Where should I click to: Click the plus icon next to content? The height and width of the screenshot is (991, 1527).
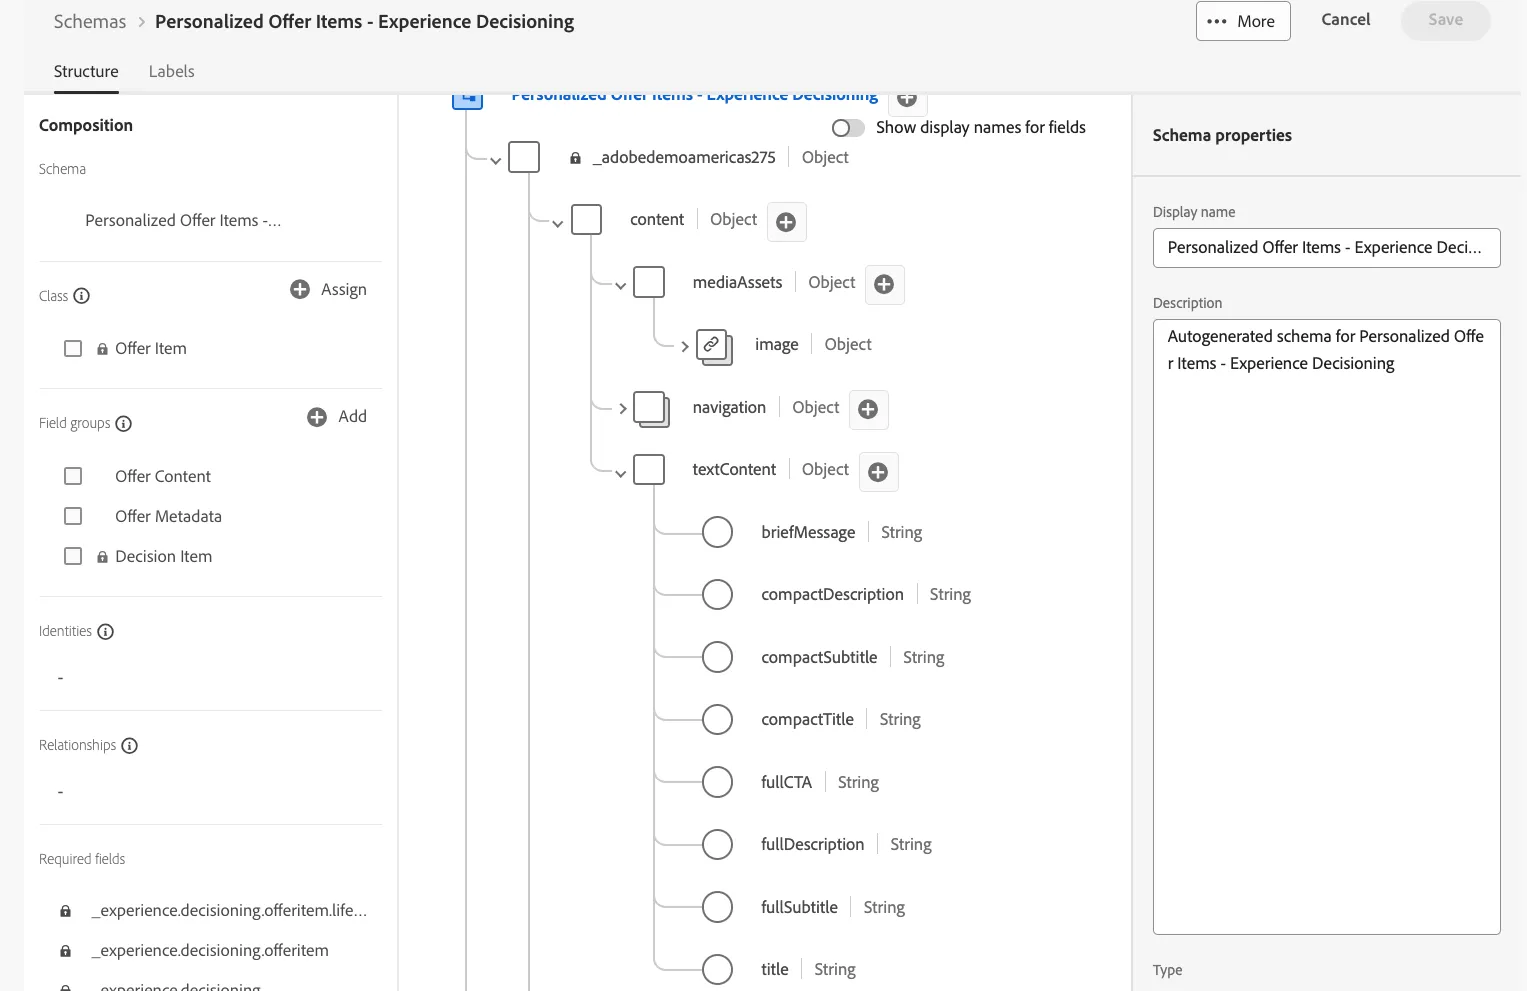786,222
